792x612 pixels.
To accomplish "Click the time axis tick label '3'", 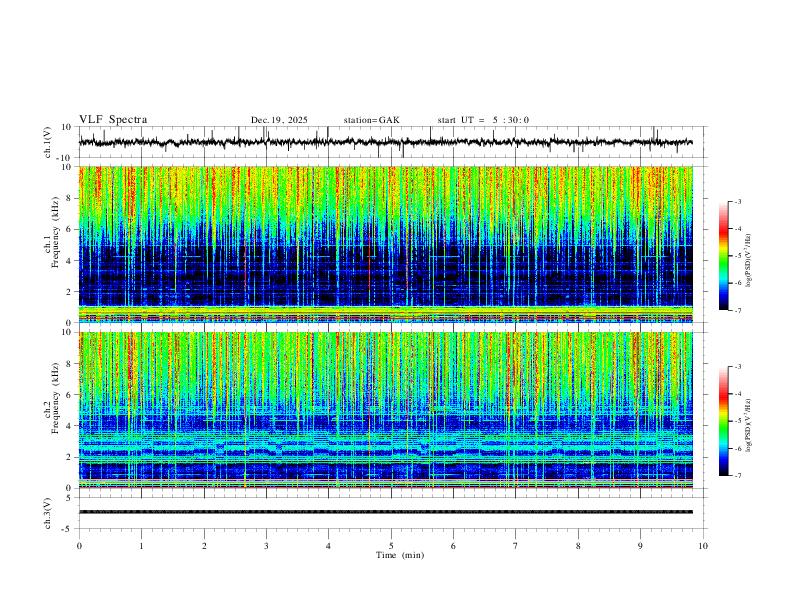I will (x=266, y=546).
